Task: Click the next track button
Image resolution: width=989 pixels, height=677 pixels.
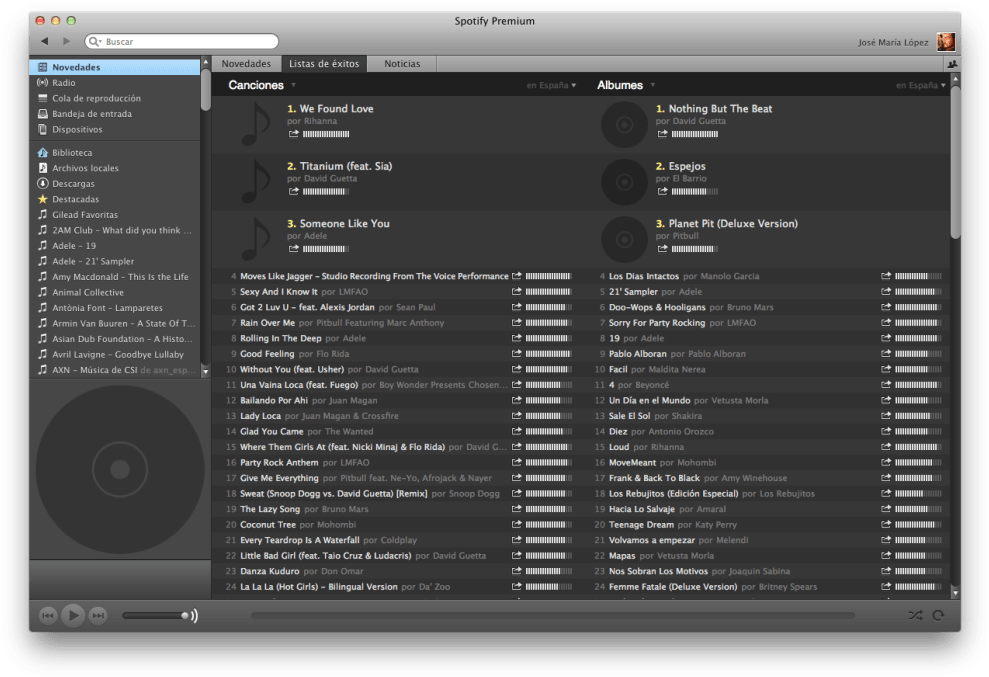Action: click(98, 615)
